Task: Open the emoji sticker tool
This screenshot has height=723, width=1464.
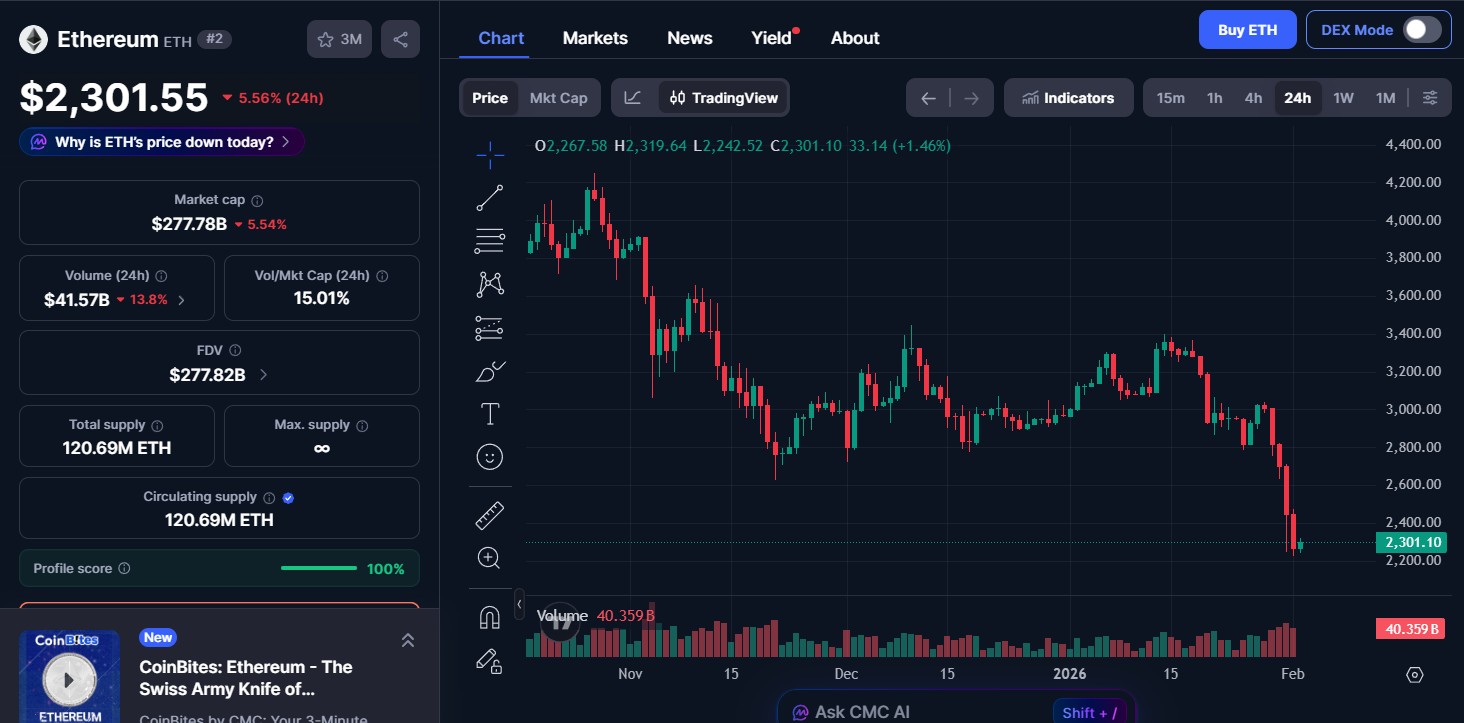Action: [x=489, y=457]
